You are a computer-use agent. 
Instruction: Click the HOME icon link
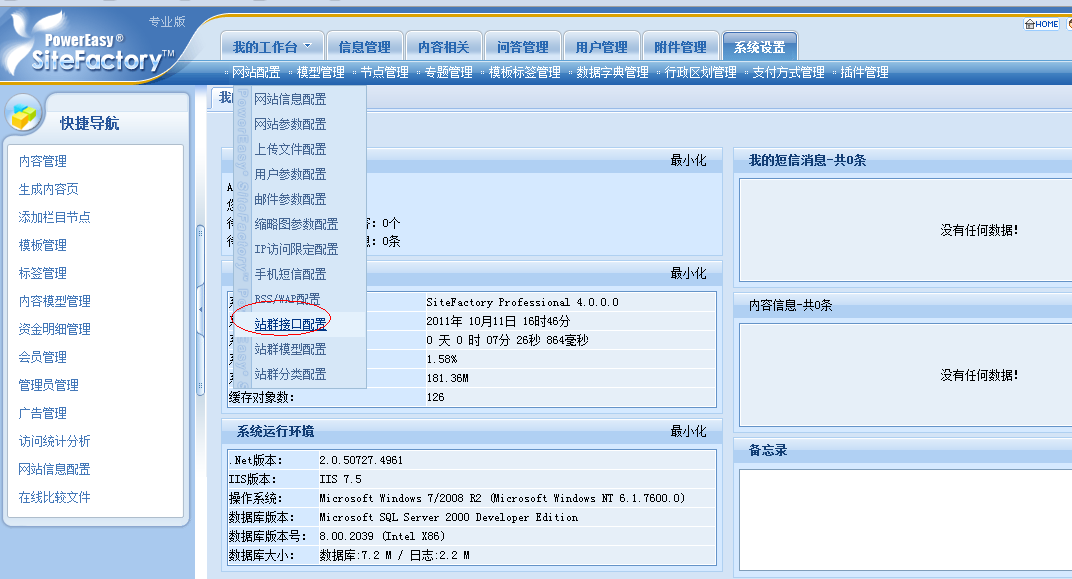(x=1041, y=24)
